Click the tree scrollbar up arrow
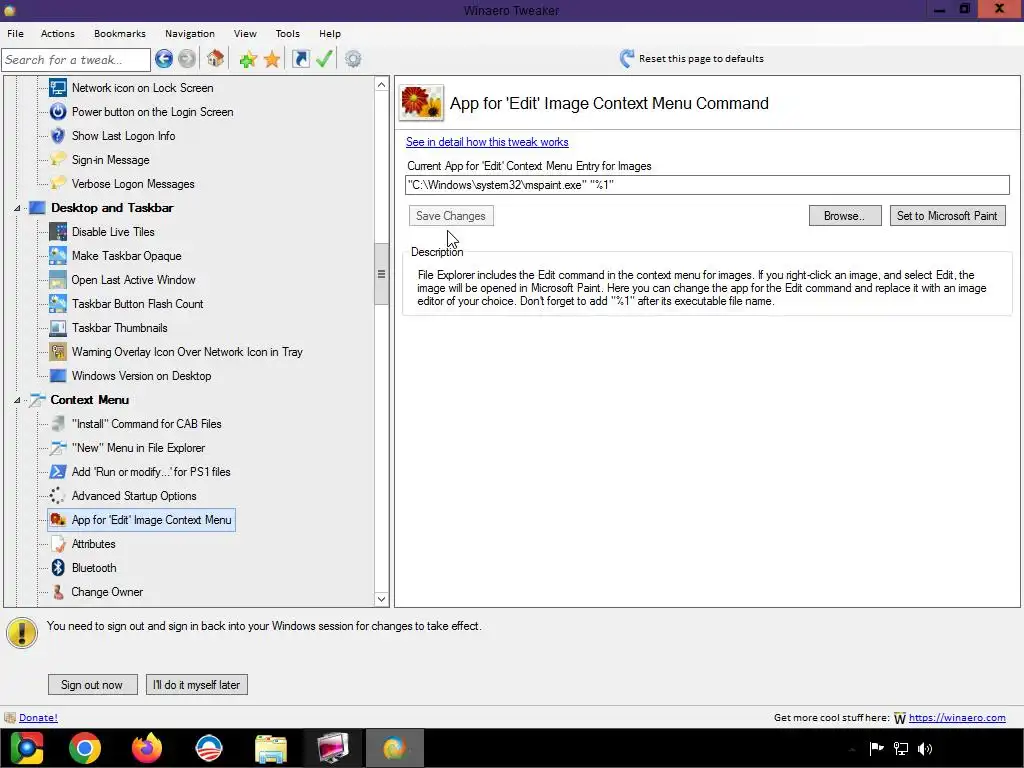Viewport: 1024px width, 768px height. (381, 84)
